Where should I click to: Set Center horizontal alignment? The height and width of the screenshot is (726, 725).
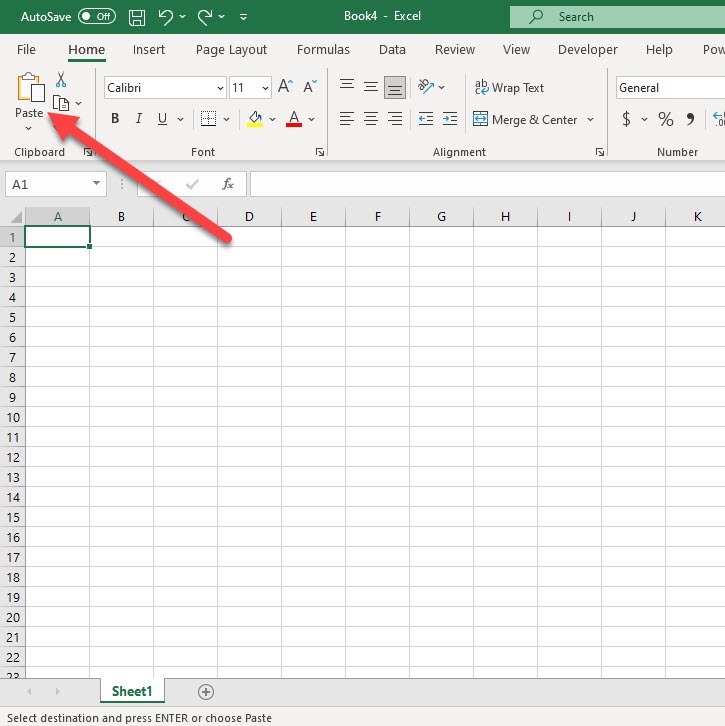tap(371, 119)
